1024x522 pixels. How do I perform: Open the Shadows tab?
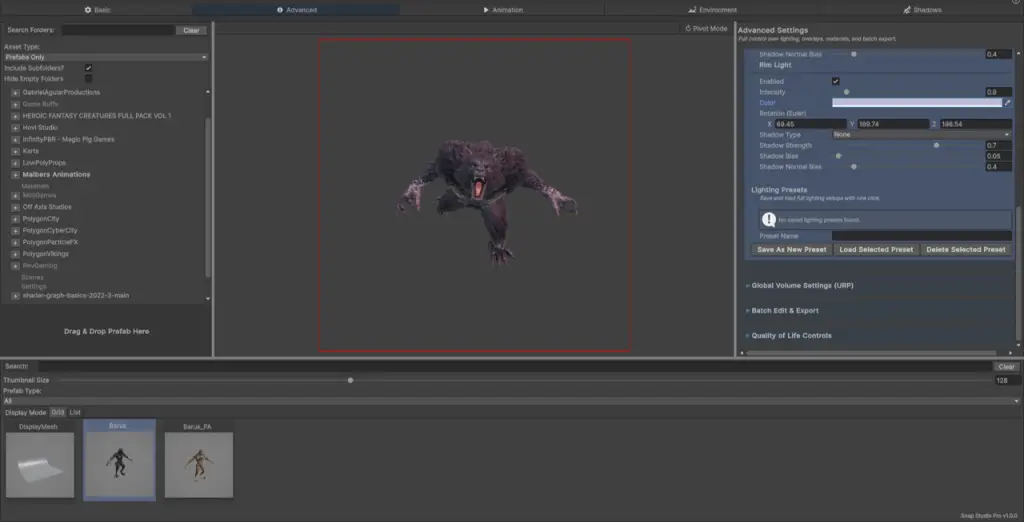(920, 9)
